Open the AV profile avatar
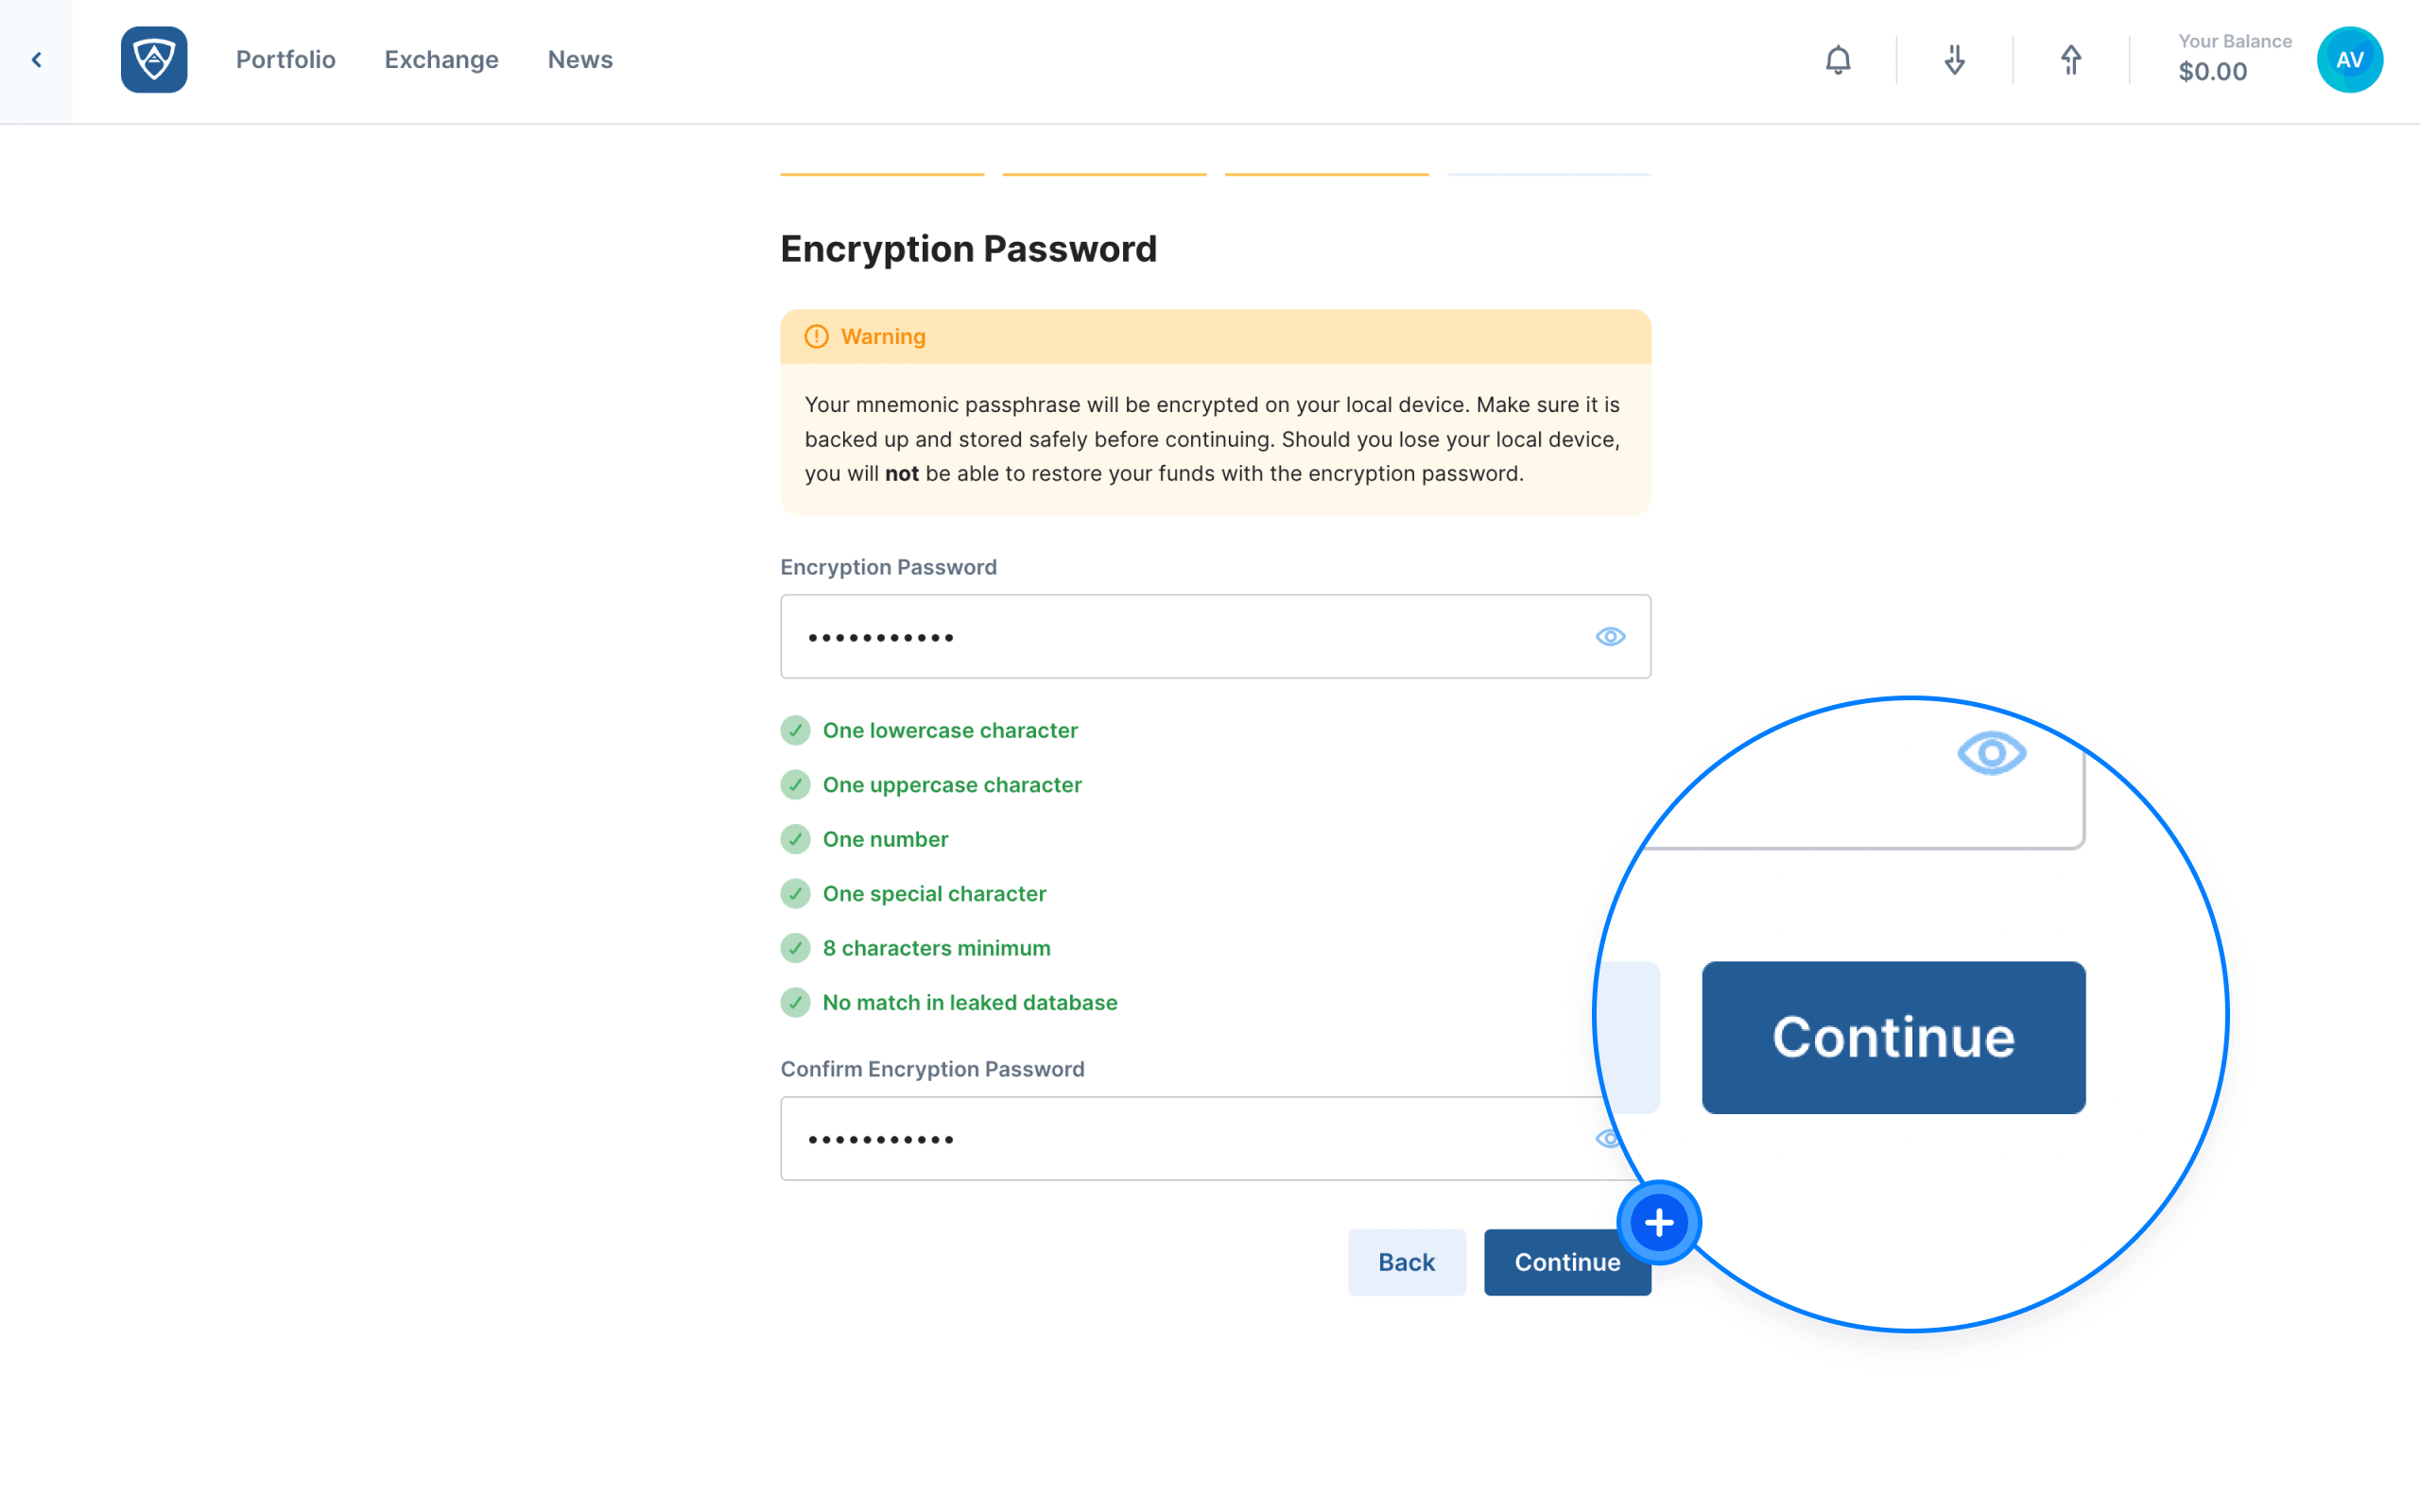The height and width of the screenshot is (1512, 2420). (2349, 60)
